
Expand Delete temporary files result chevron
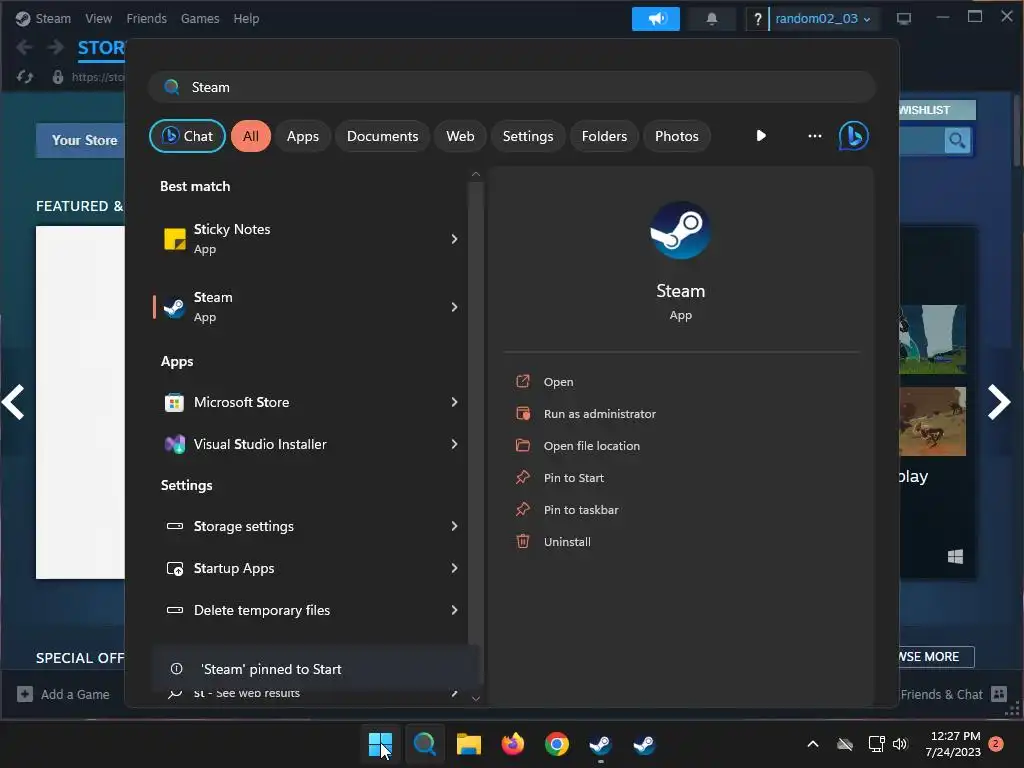(455, 610)
